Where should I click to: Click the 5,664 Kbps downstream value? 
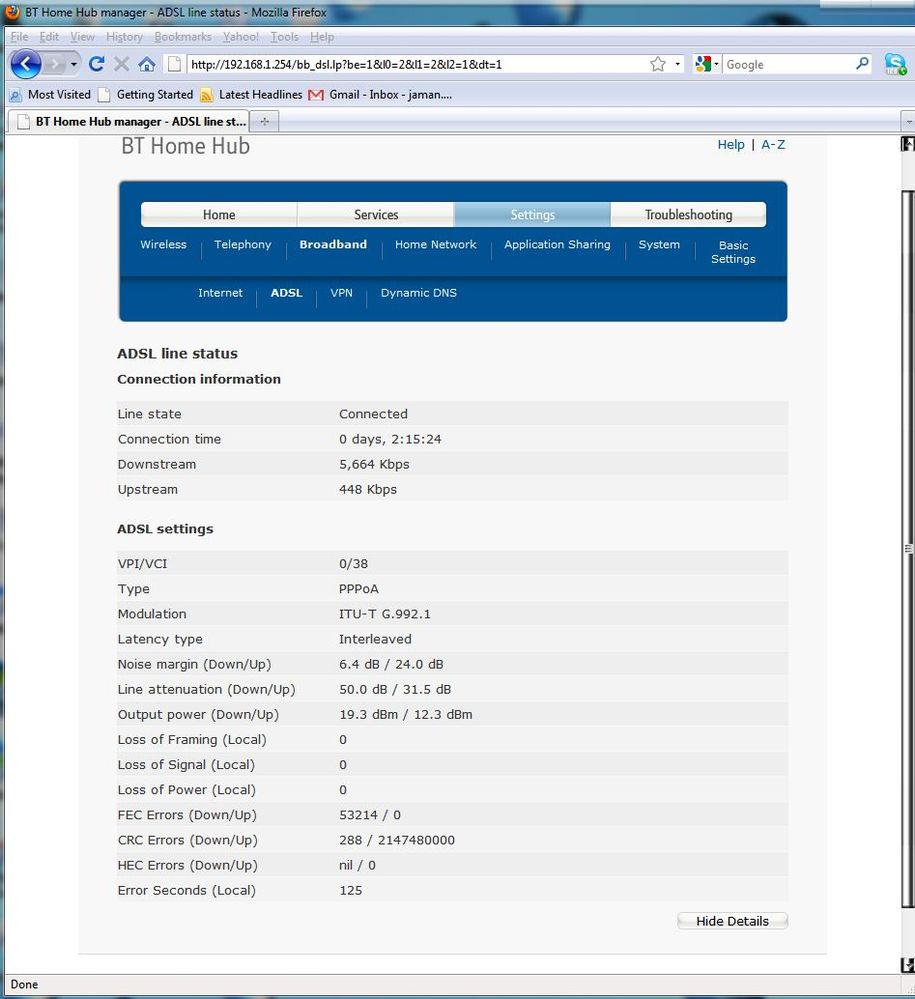(x=374, y=464)
